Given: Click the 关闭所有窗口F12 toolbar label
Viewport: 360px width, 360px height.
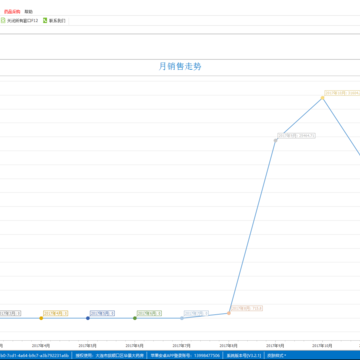Looking at the screenshot, I should pyautogui.click(x=23, y=21).
